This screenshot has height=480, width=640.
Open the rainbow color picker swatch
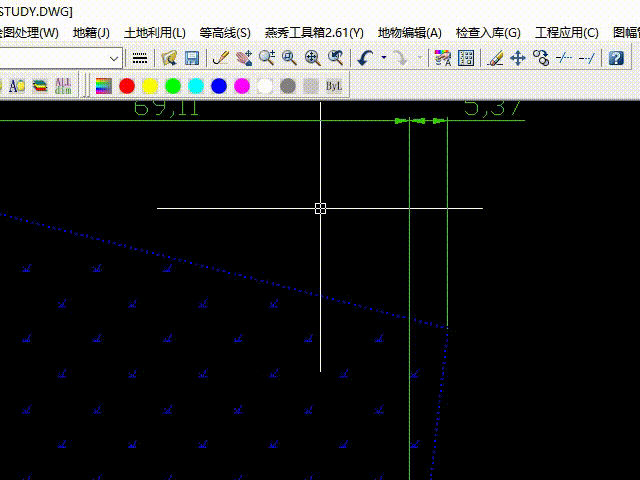[x=104, y=86]
